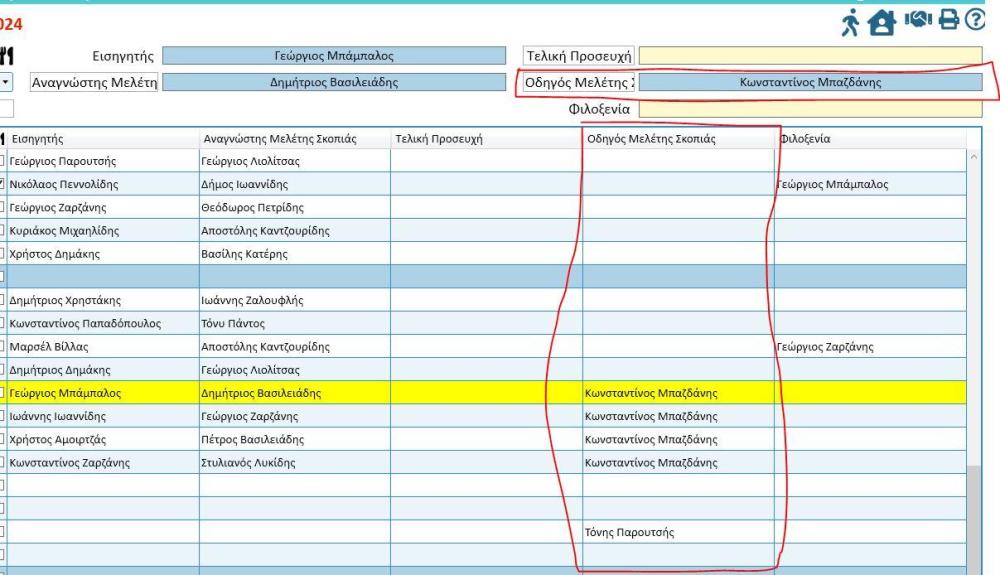This screenshot has width=1000, height=575.
Task: Tick checkbox beside Χρήστος Δημάκης
Action: pos(3,254)
